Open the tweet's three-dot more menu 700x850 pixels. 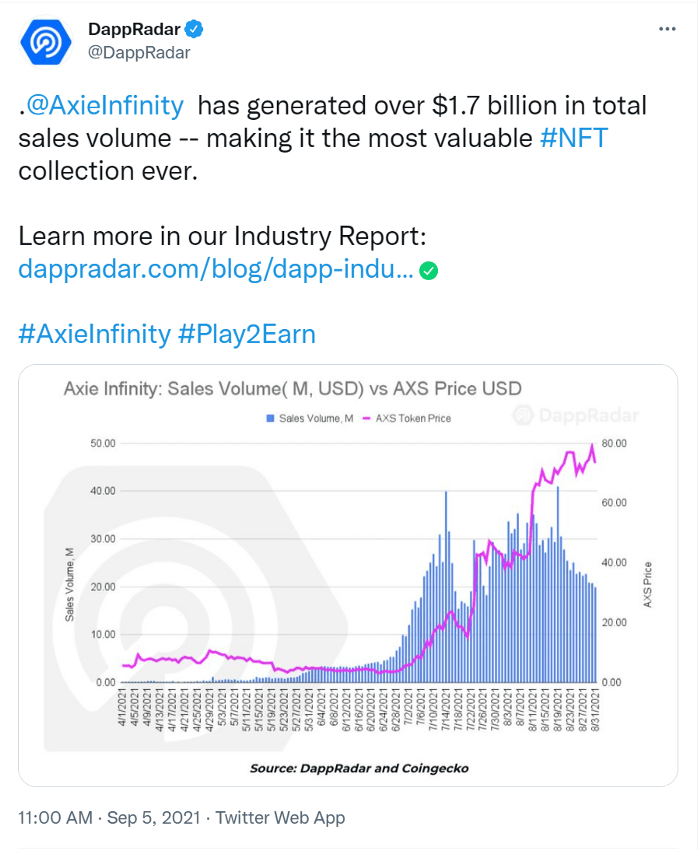[x=668, y=29]
